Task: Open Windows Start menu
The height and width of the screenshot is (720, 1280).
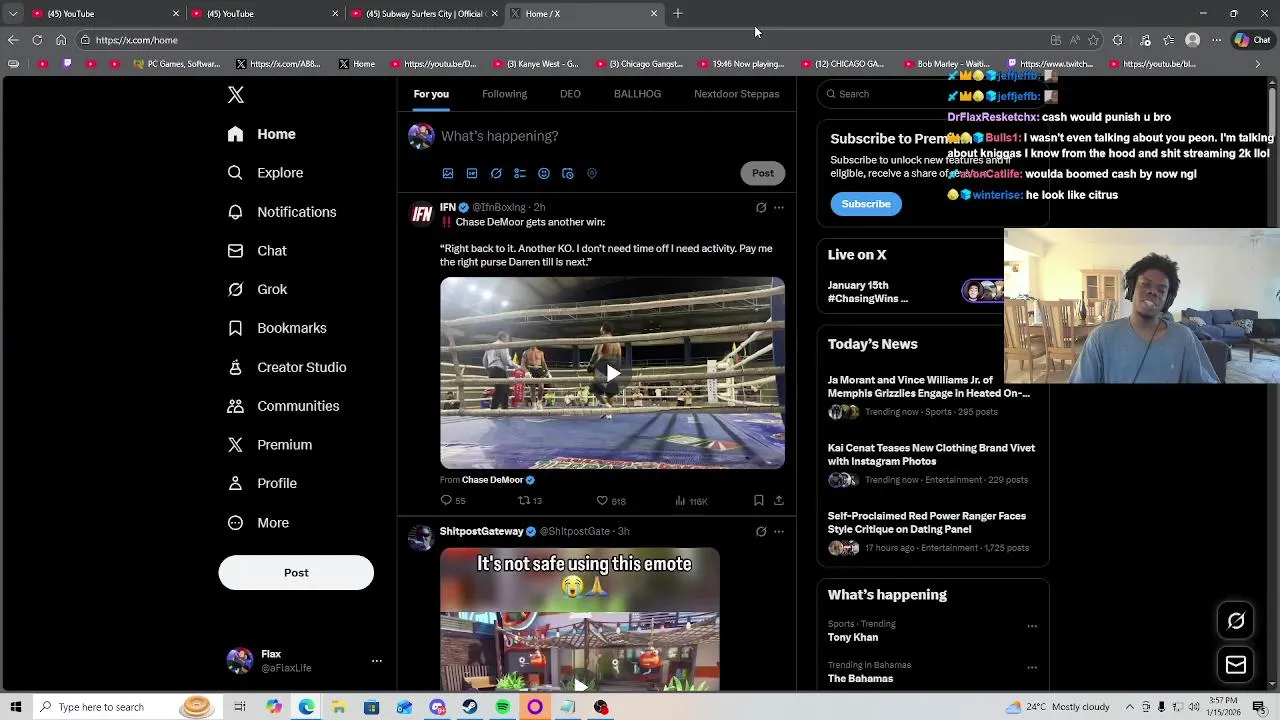Action: pos(15,707)
